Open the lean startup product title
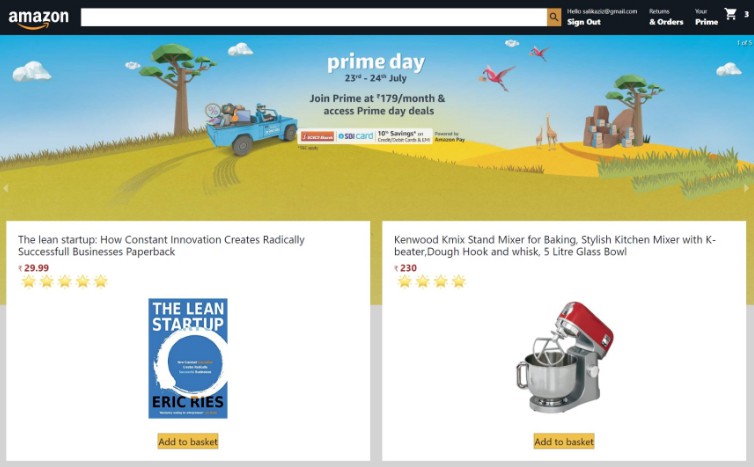 coord(162,246)
